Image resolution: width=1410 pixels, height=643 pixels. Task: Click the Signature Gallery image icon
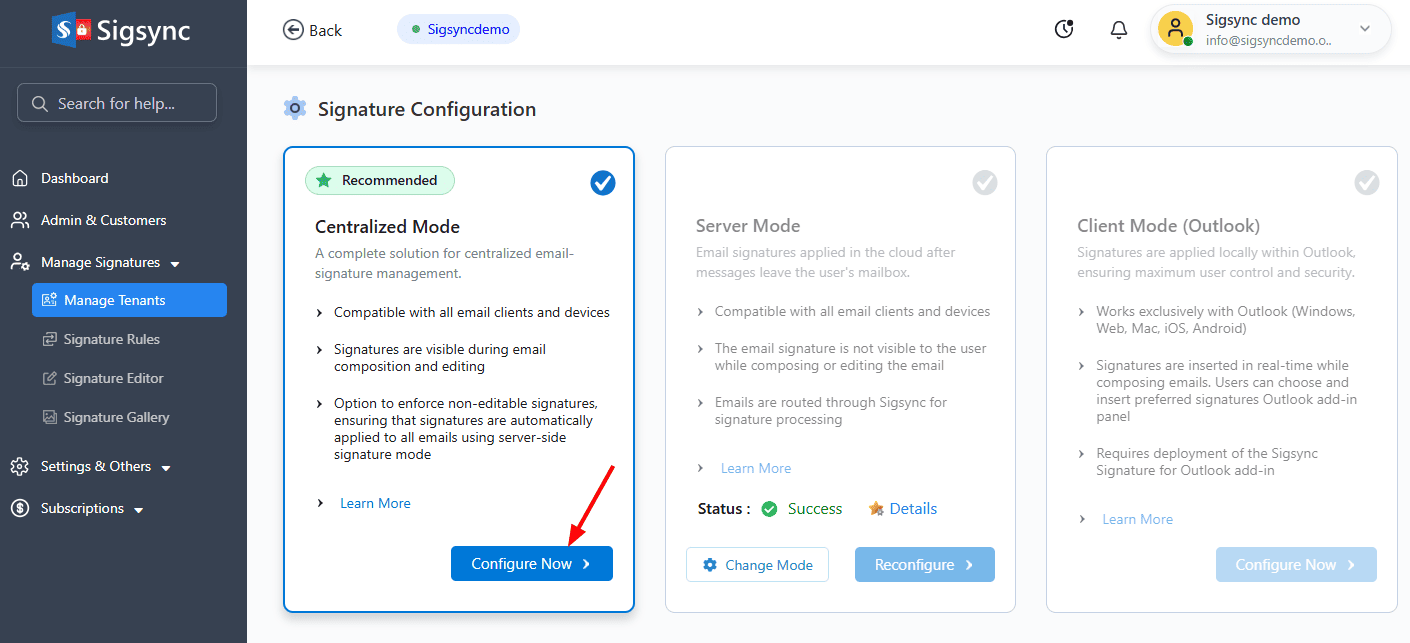pos(50,418)
